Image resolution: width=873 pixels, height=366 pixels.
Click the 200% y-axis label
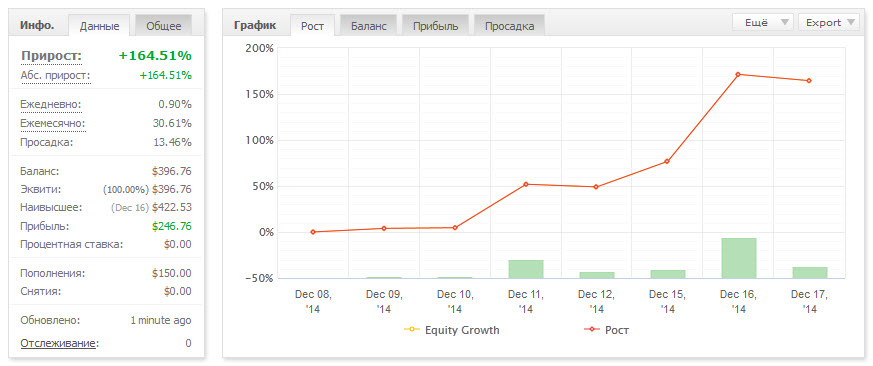point(259,48)
